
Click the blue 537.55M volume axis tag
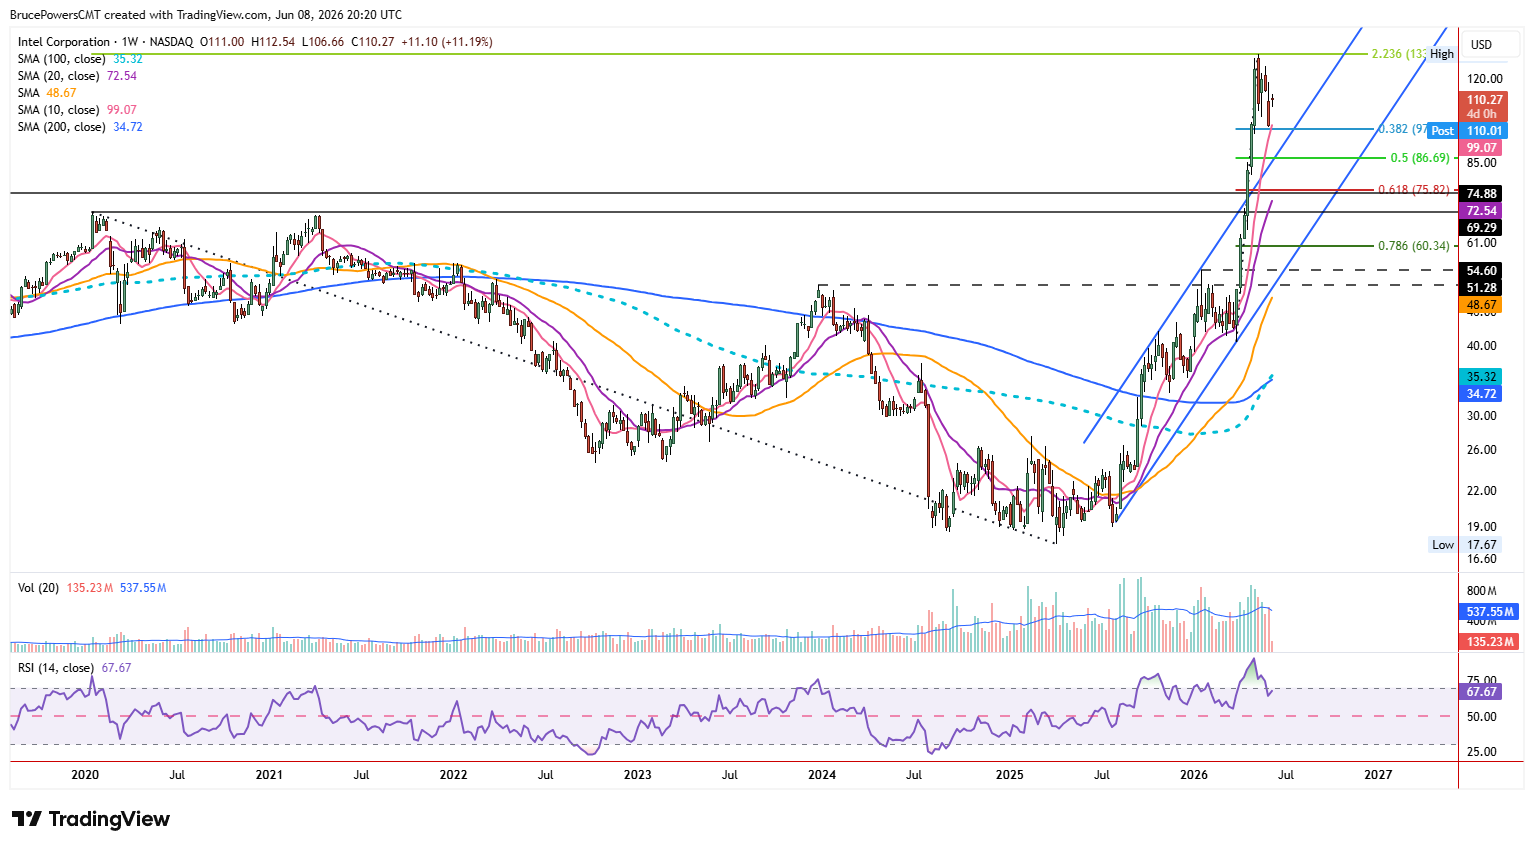click(1490, 612)
